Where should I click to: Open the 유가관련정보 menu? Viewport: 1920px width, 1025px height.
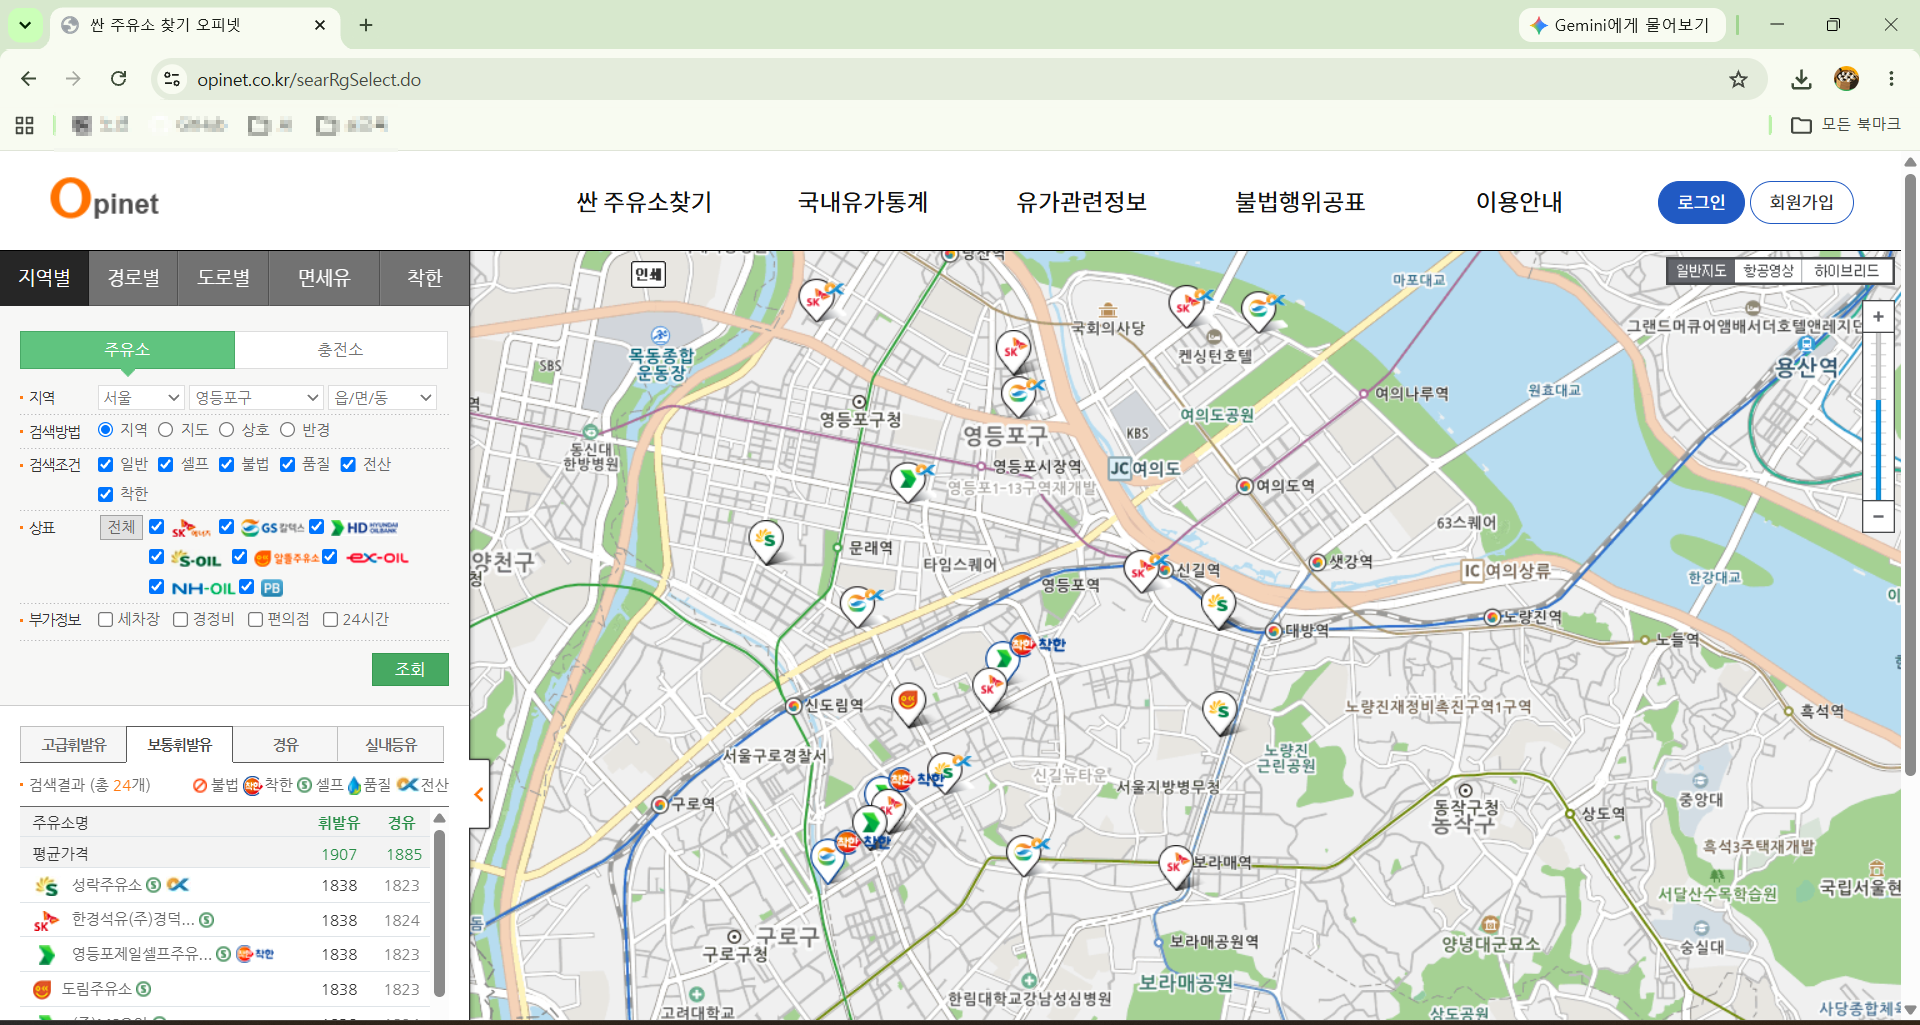pos(1082,202)
